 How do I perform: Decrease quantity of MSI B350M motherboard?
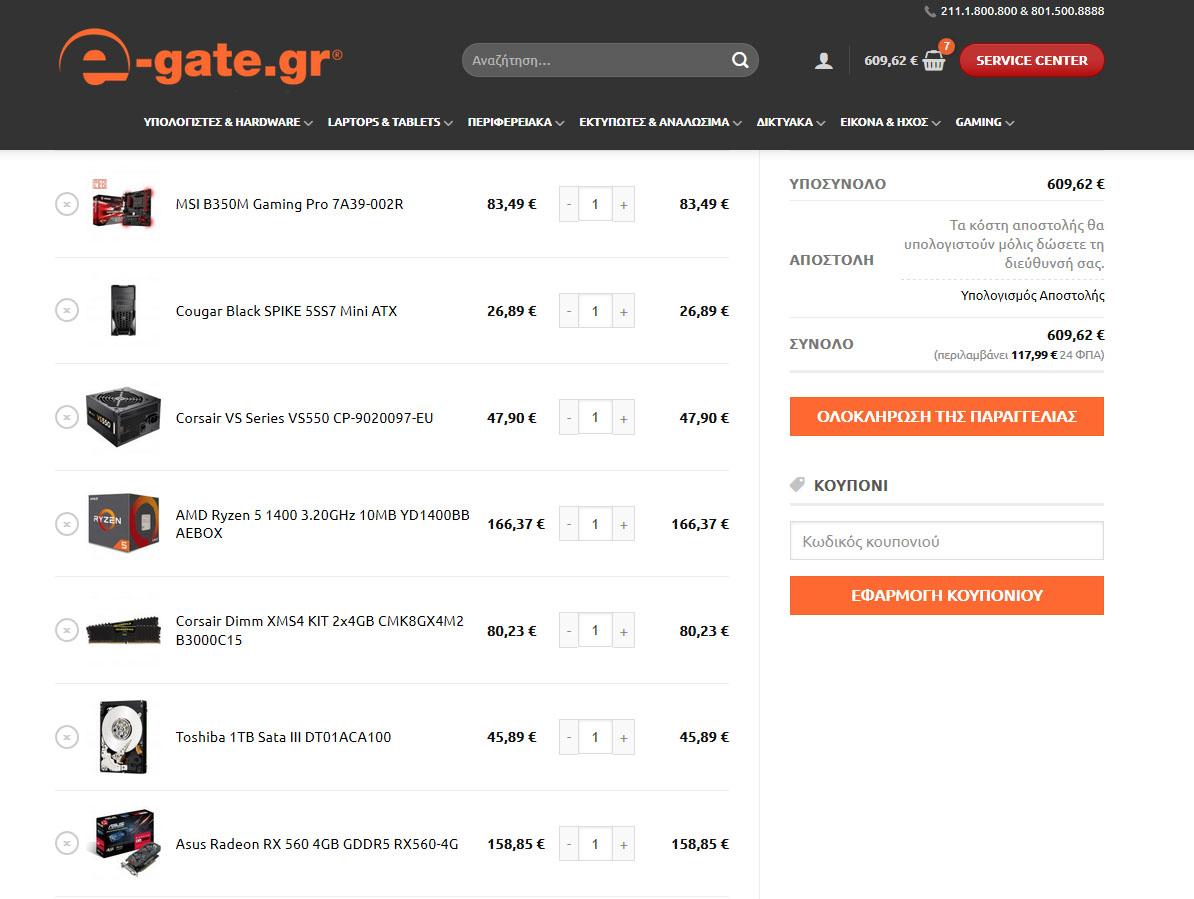tap(569, 205)
